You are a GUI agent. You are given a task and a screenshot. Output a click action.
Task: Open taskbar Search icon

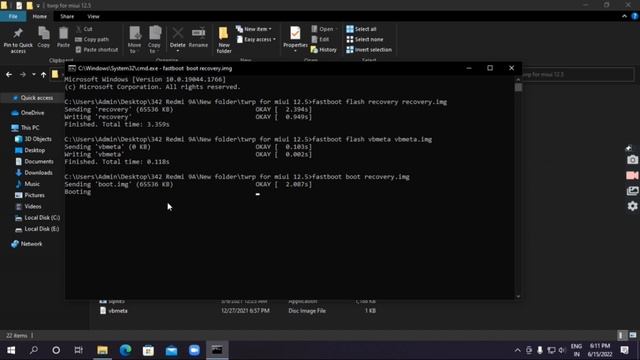(x=34, y=350)
